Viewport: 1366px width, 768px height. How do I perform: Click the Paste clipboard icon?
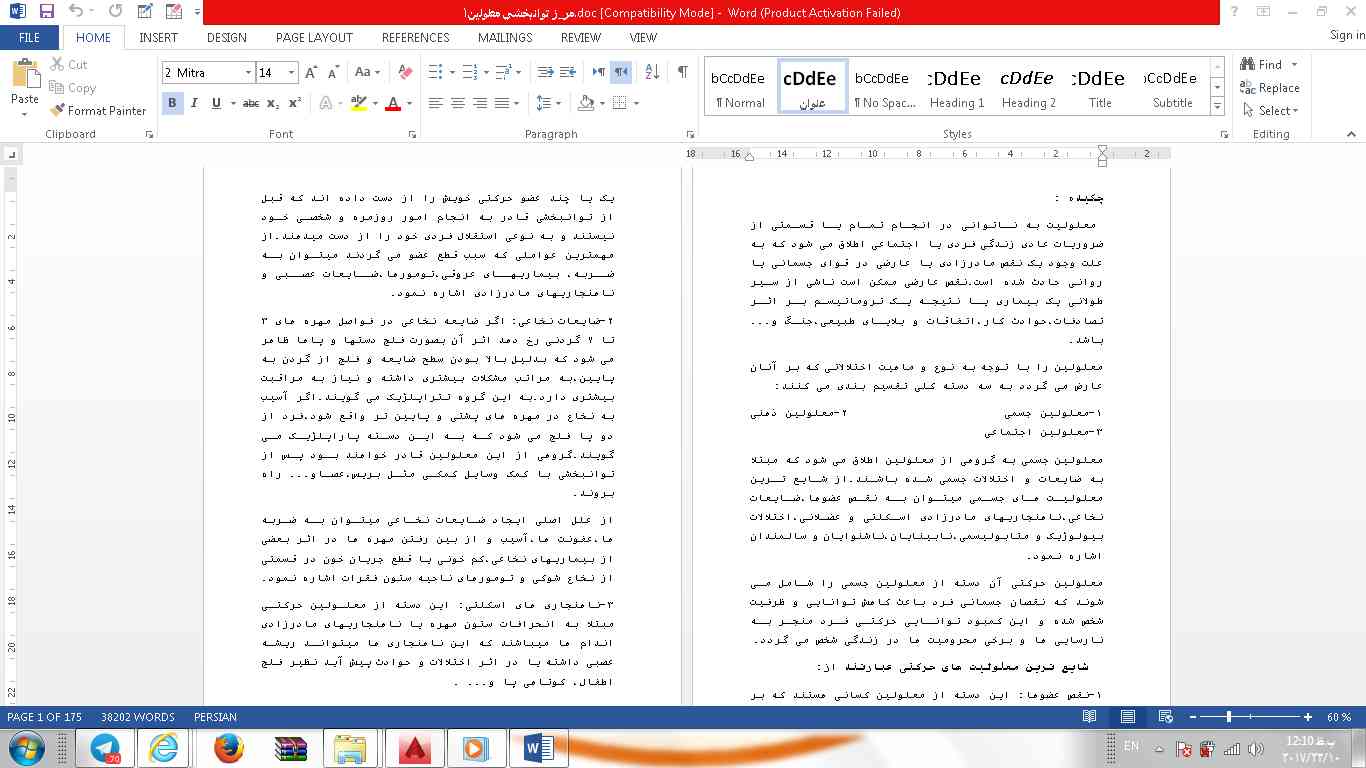[24, 74]
